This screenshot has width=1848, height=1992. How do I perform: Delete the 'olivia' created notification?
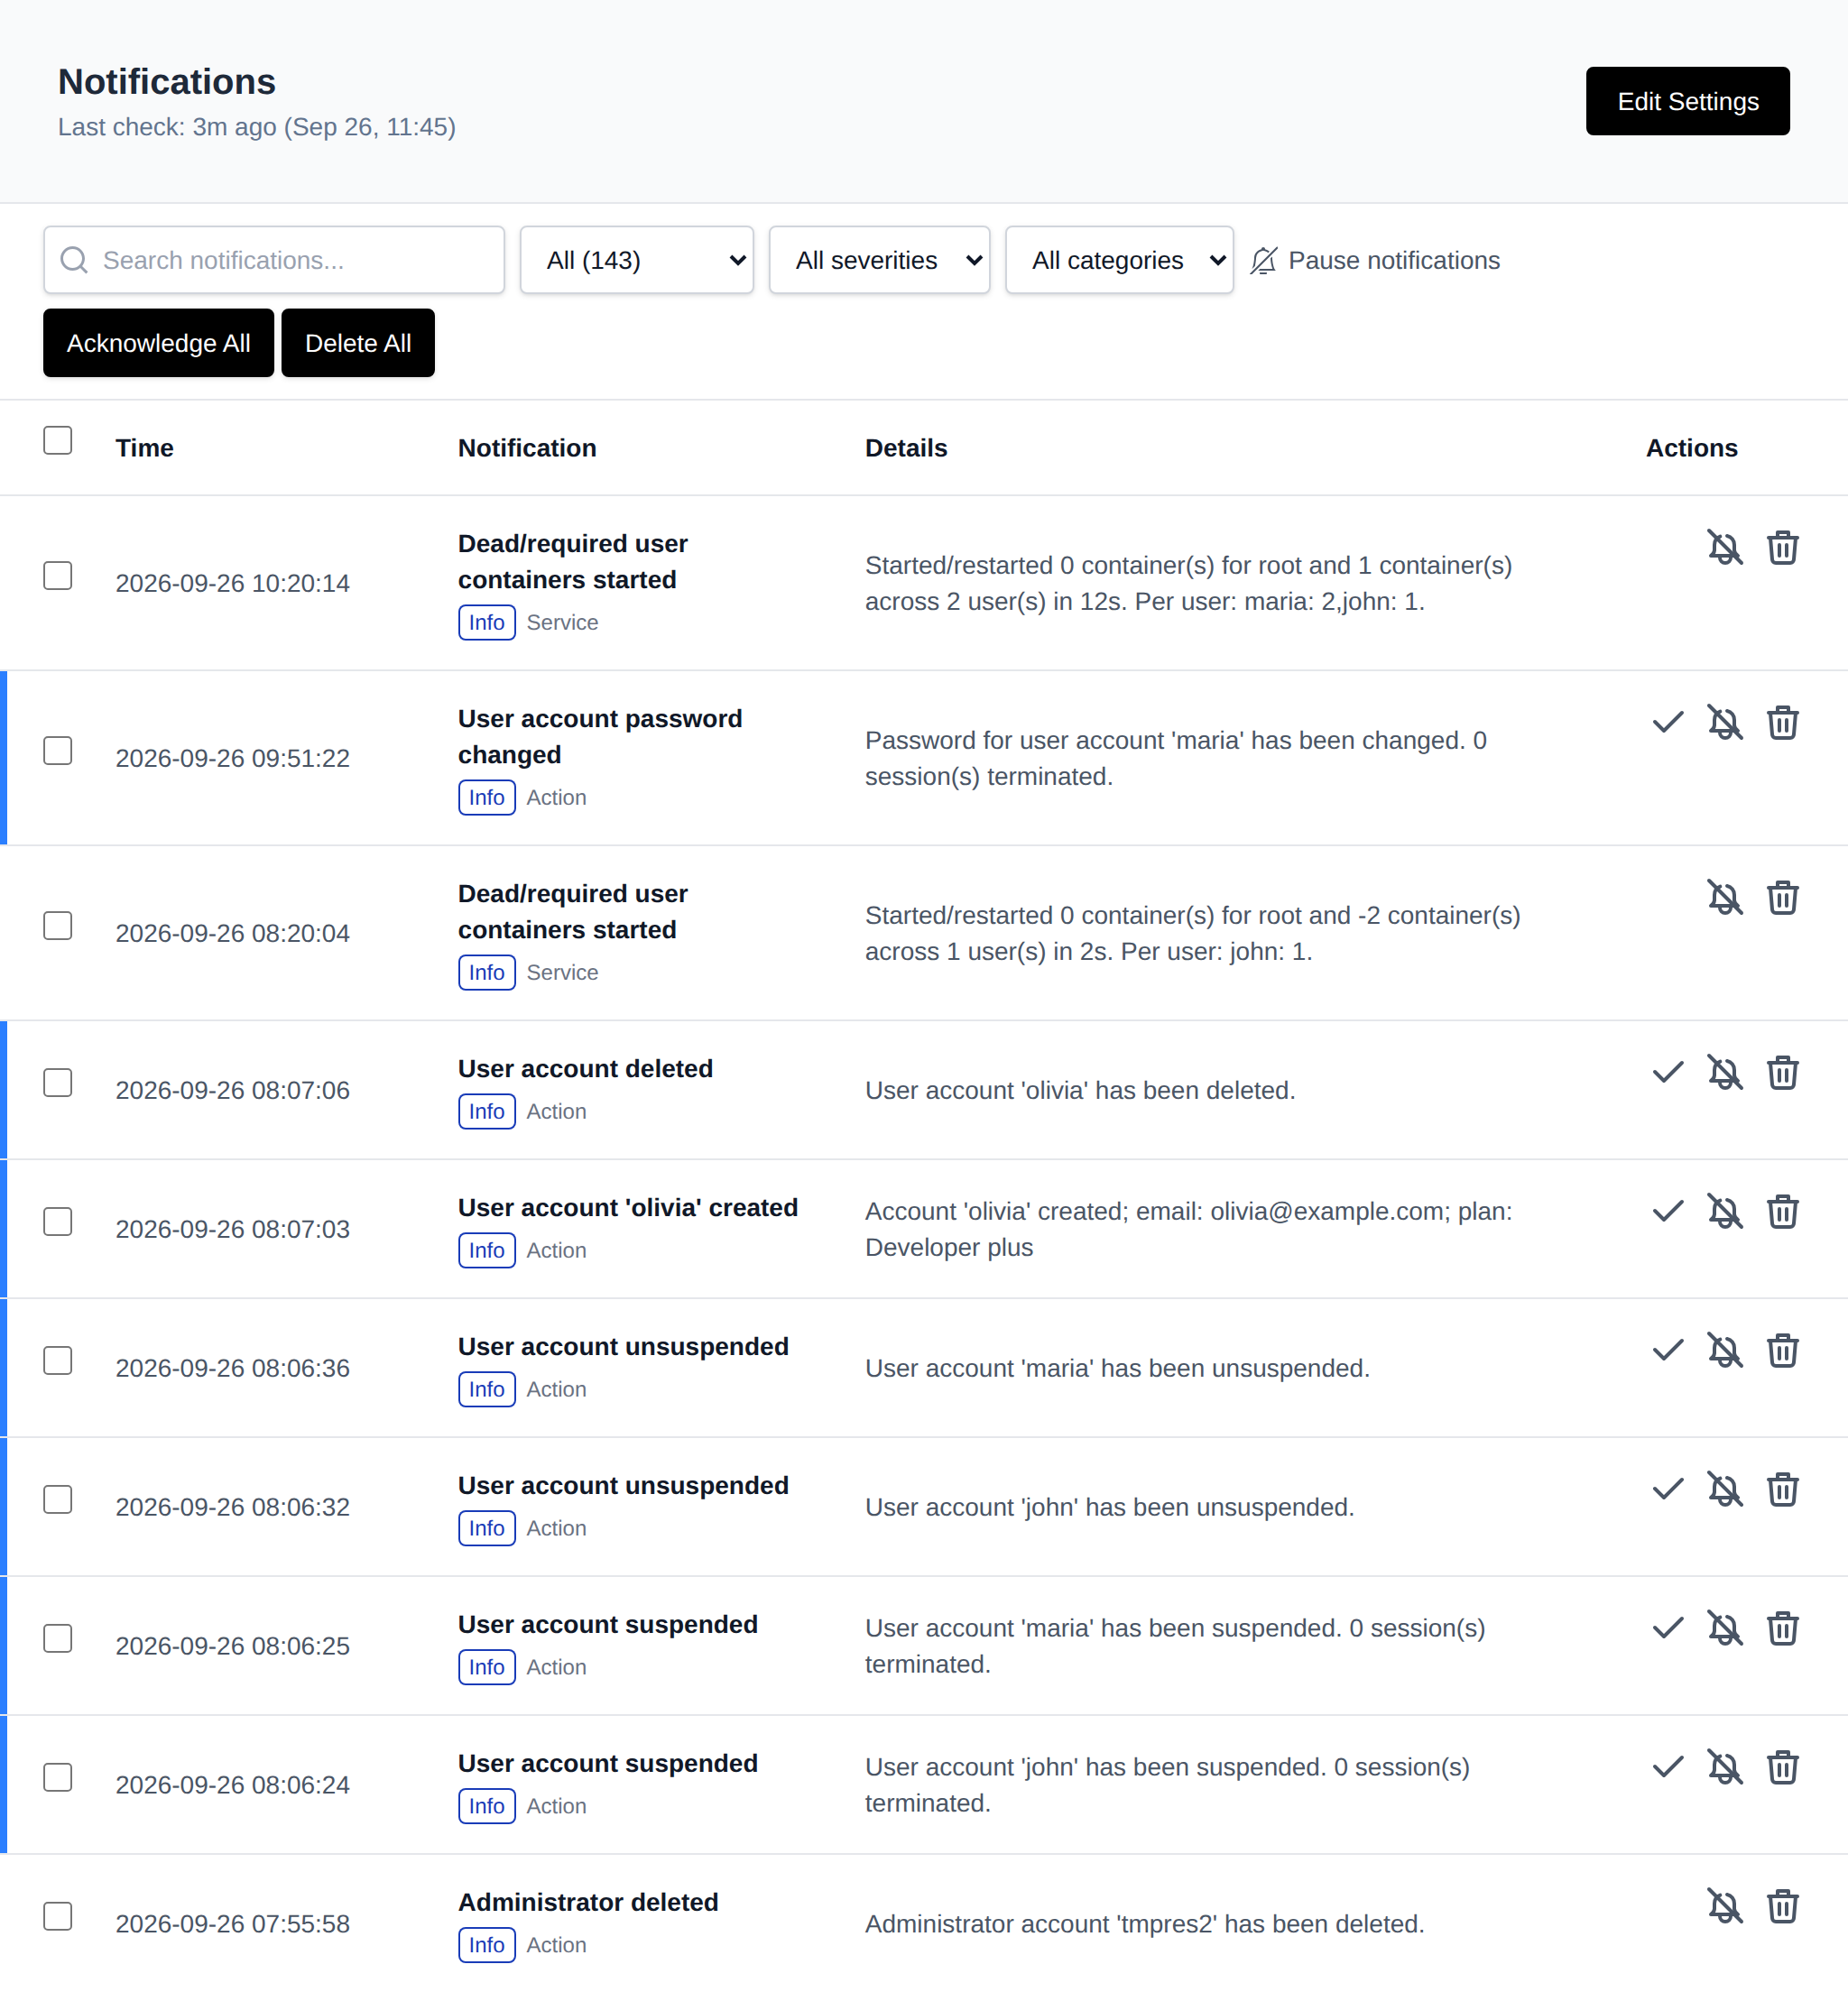coord(1782,1212)
